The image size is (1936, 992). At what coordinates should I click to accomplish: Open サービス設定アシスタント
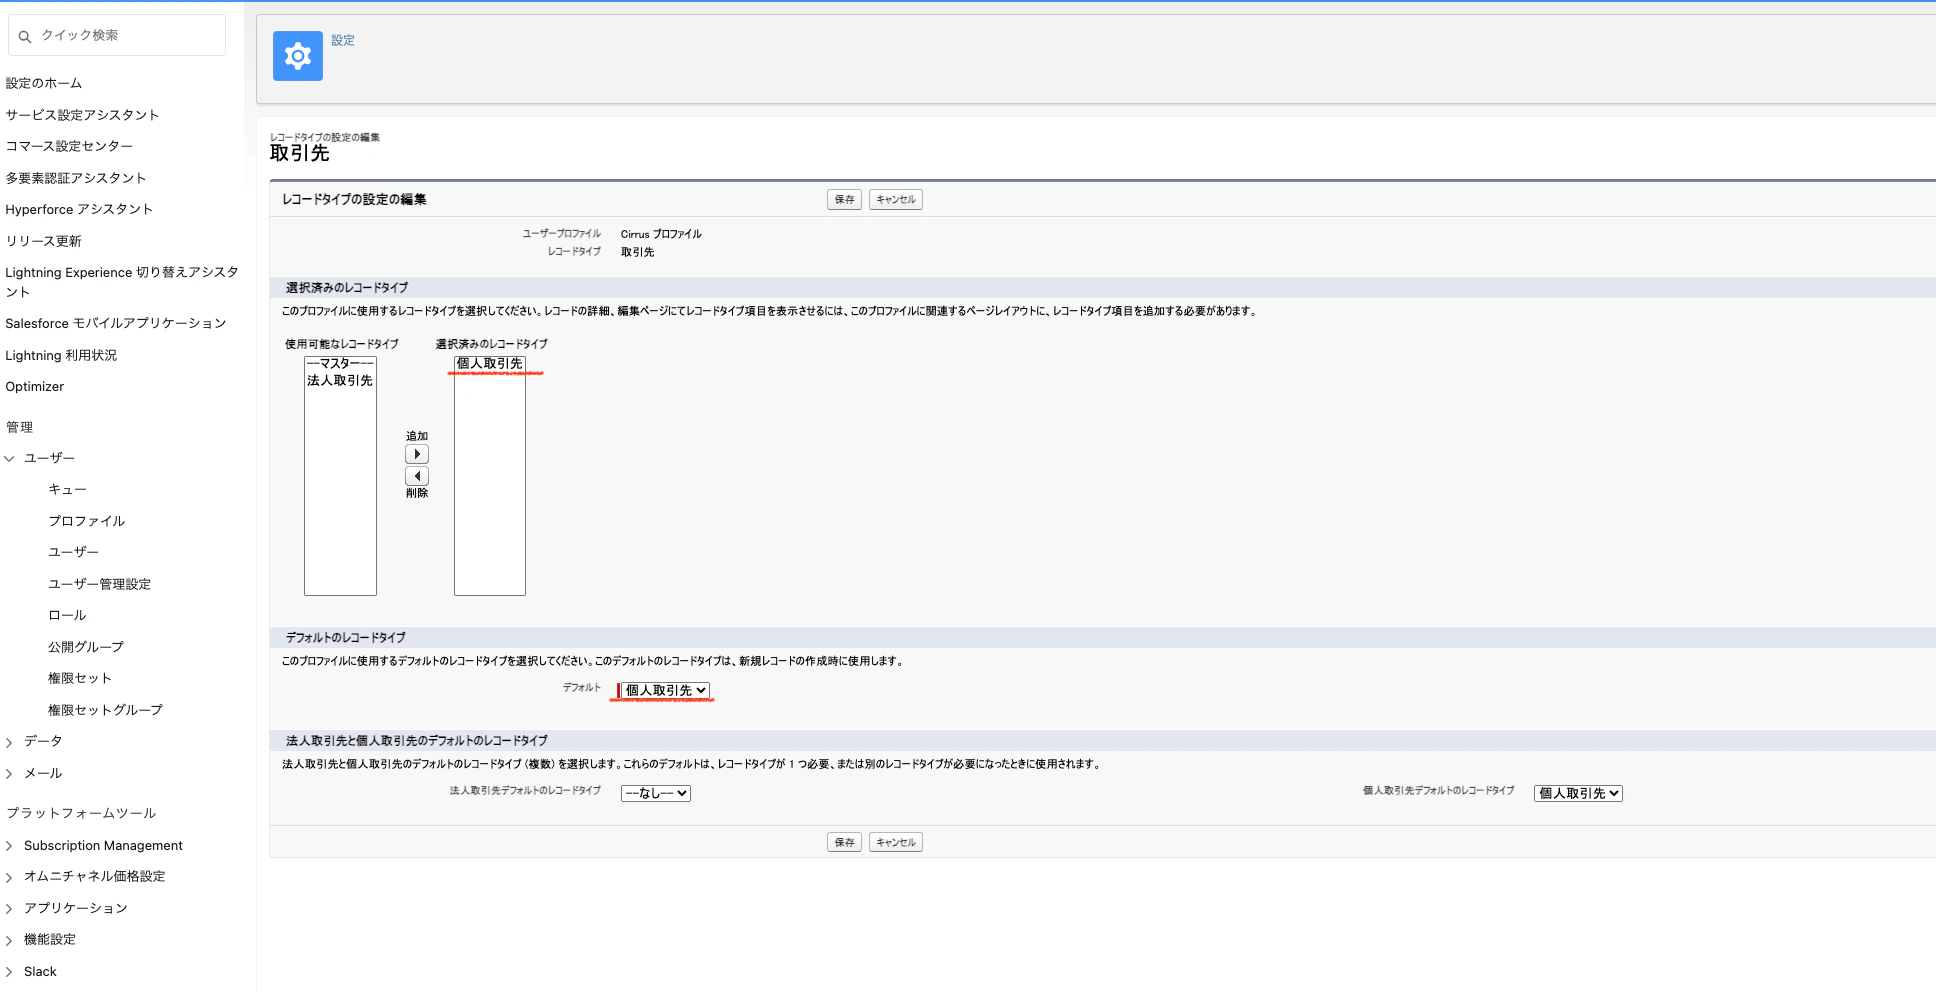82,115
